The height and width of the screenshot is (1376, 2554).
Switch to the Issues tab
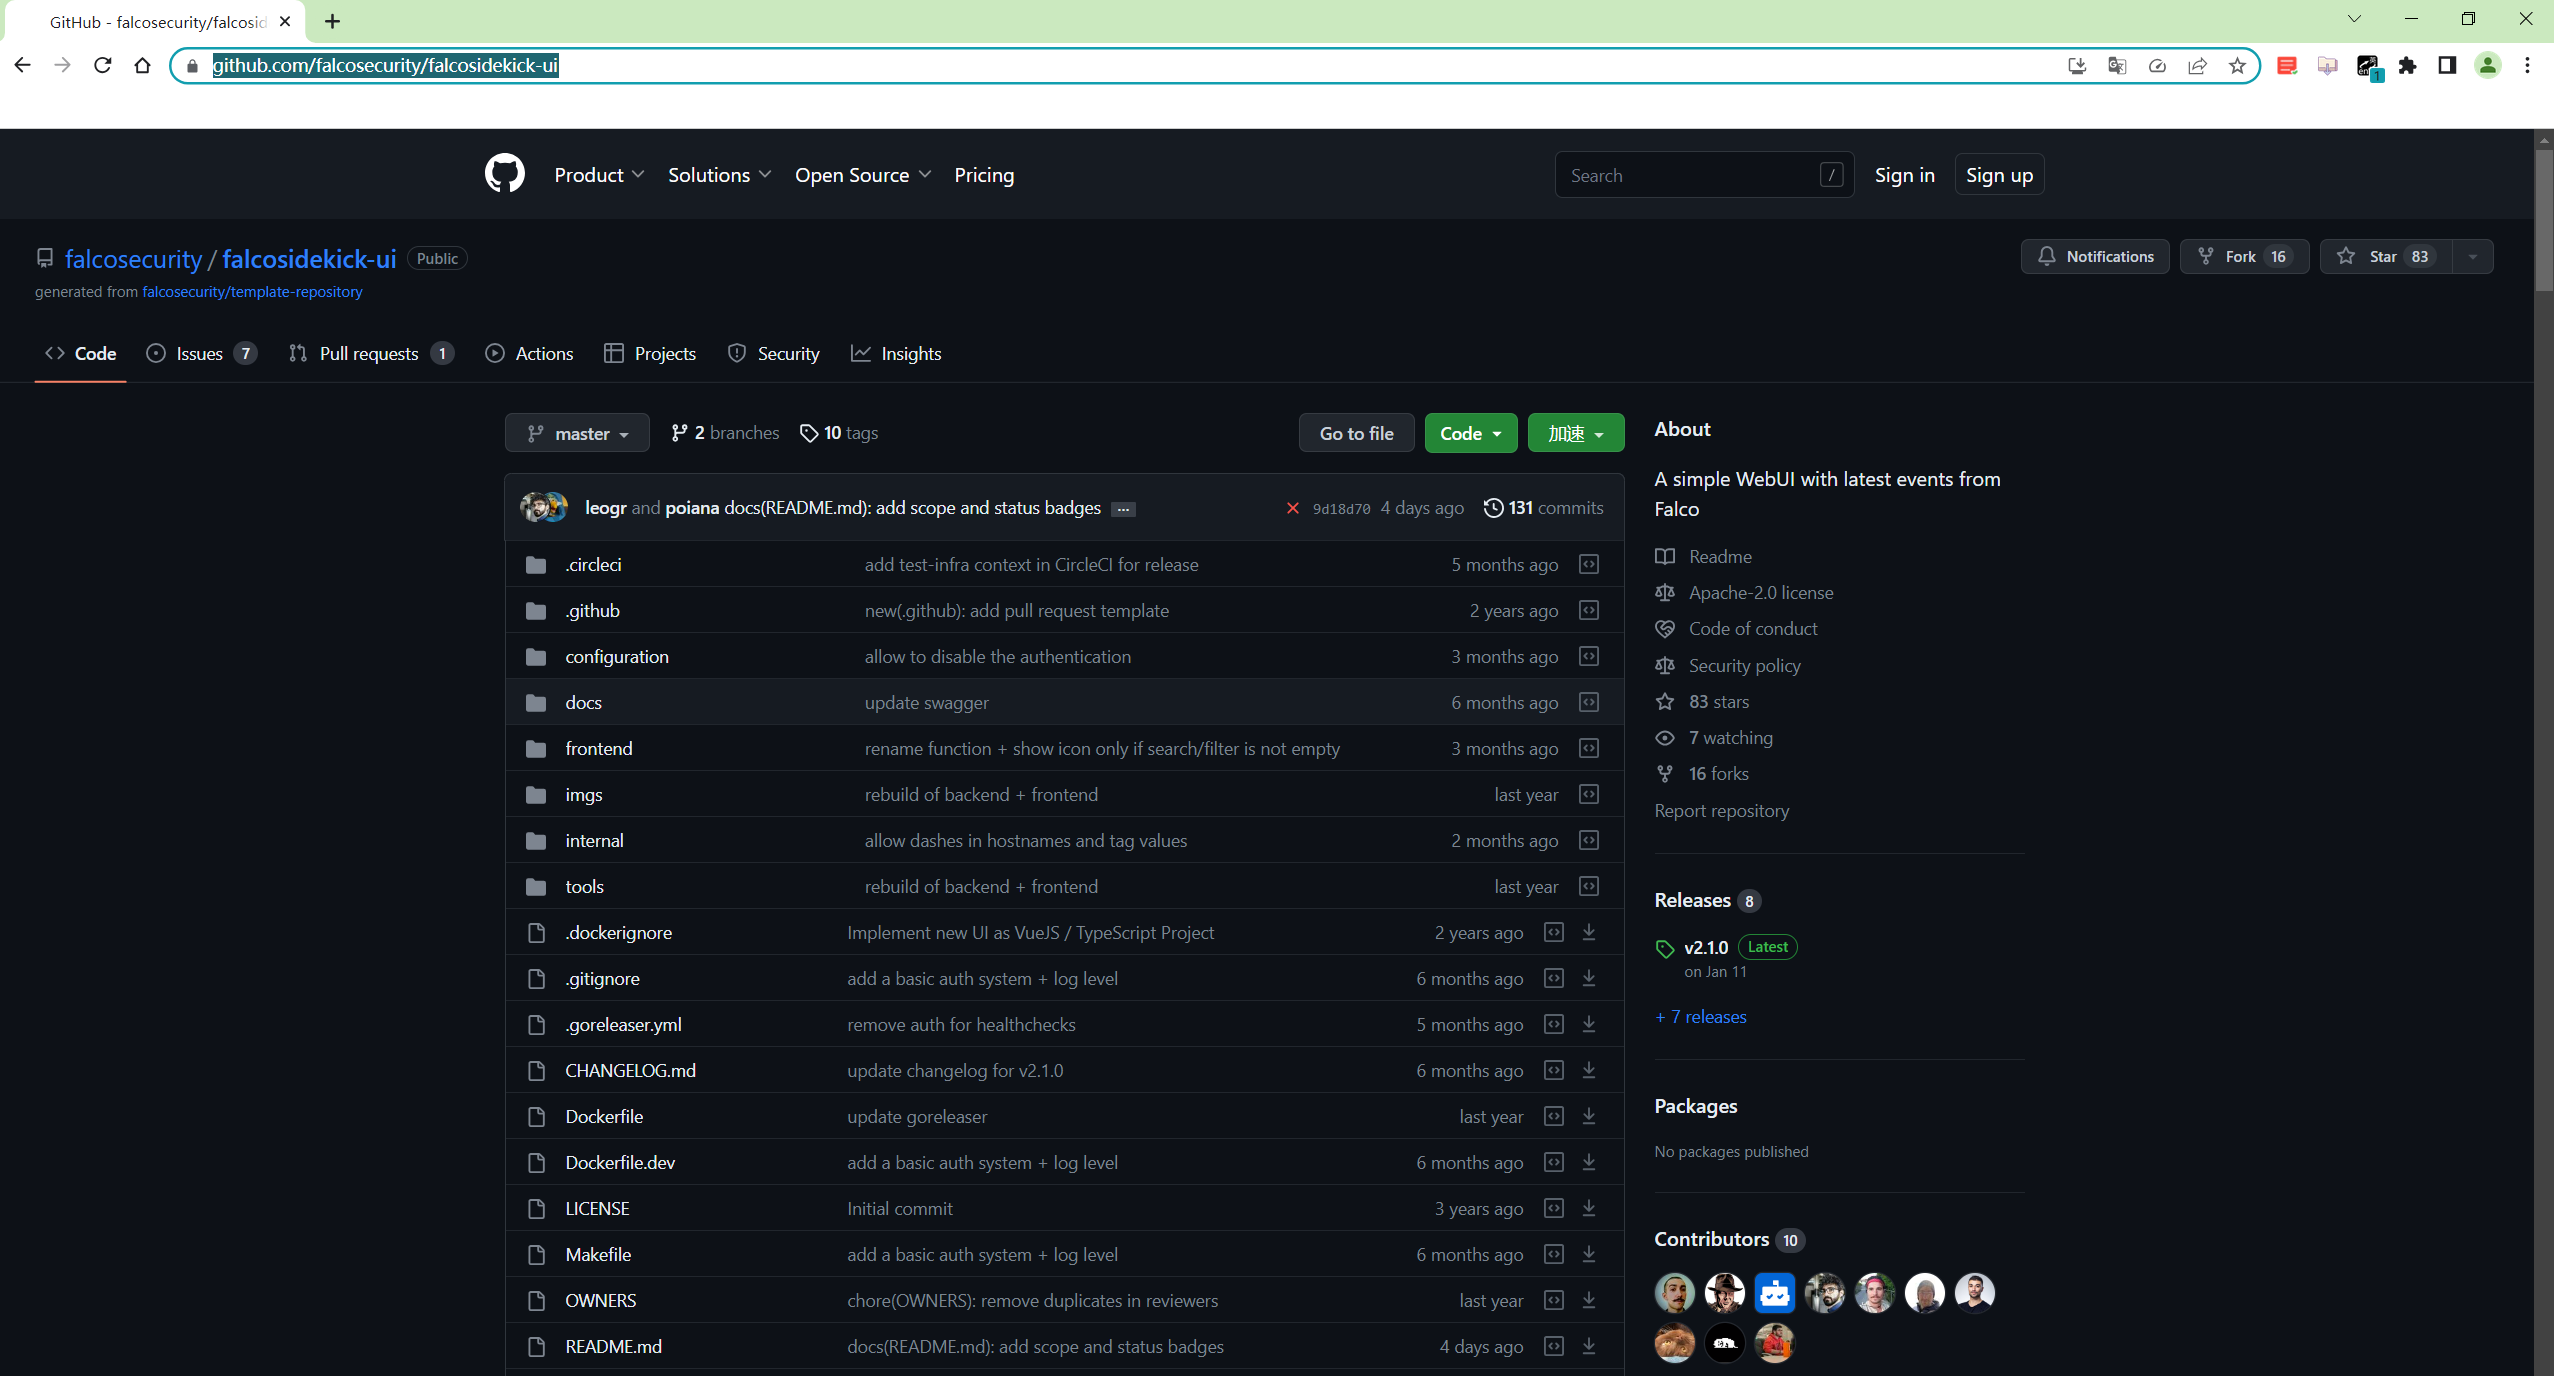[201, 353]
